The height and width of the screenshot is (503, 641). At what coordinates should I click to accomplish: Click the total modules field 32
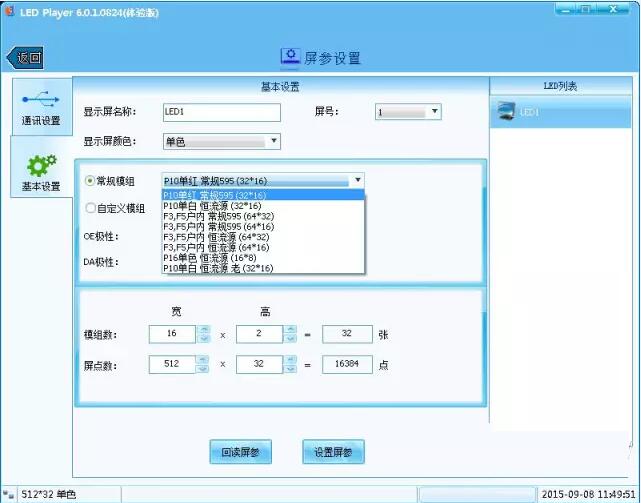coord(347,334)
